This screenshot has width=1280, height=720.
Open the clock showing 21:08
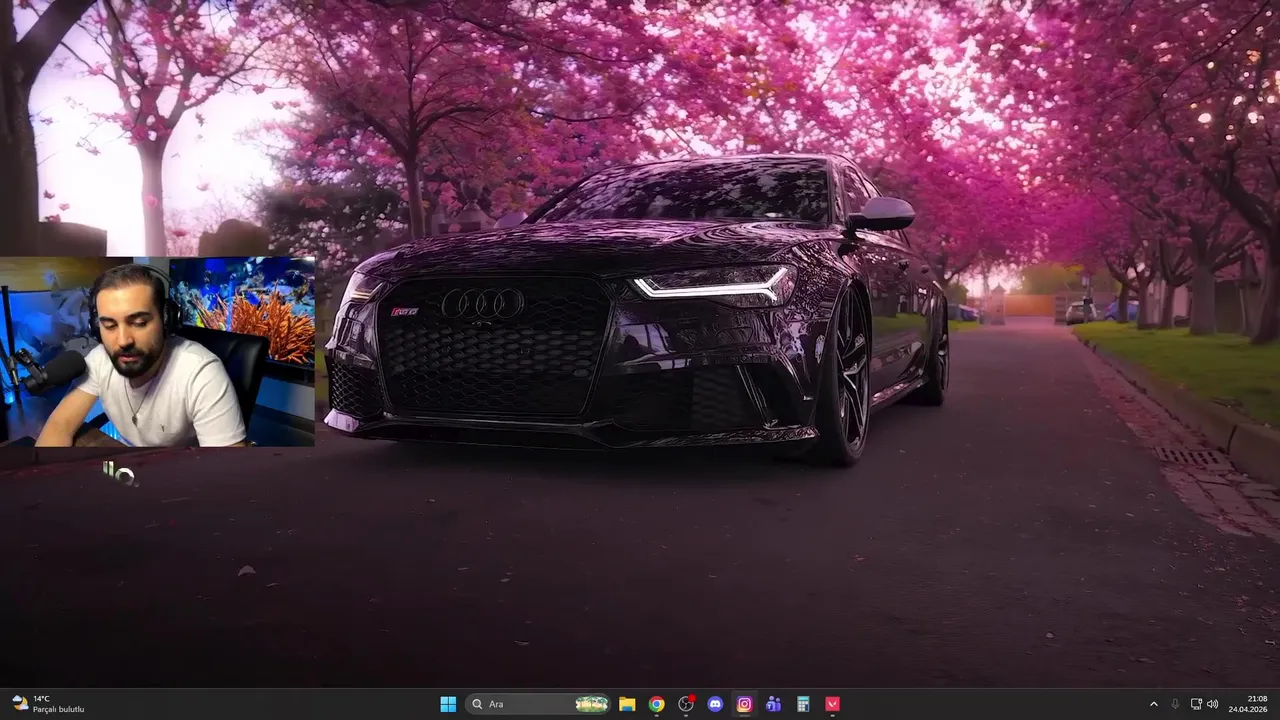(x=1248, y=704)
